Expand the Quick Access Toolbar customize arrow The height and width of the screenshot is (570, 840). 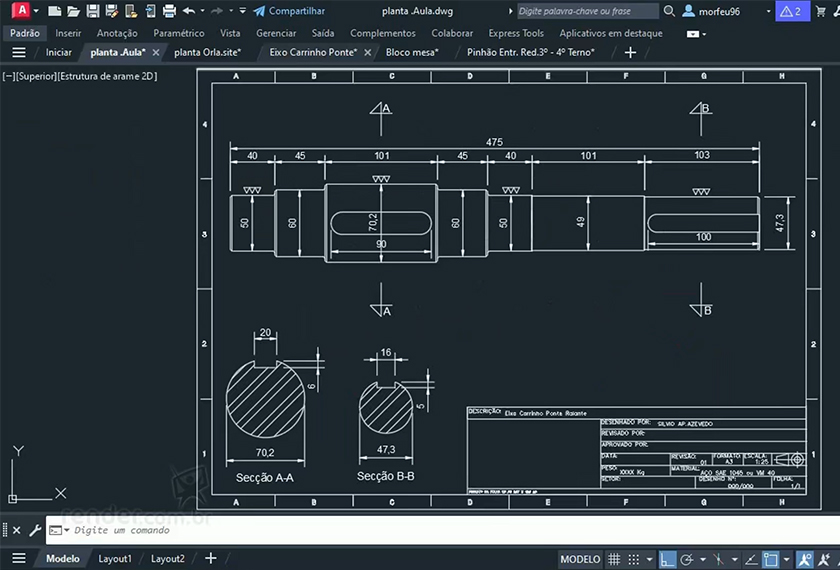pos(241,11)
